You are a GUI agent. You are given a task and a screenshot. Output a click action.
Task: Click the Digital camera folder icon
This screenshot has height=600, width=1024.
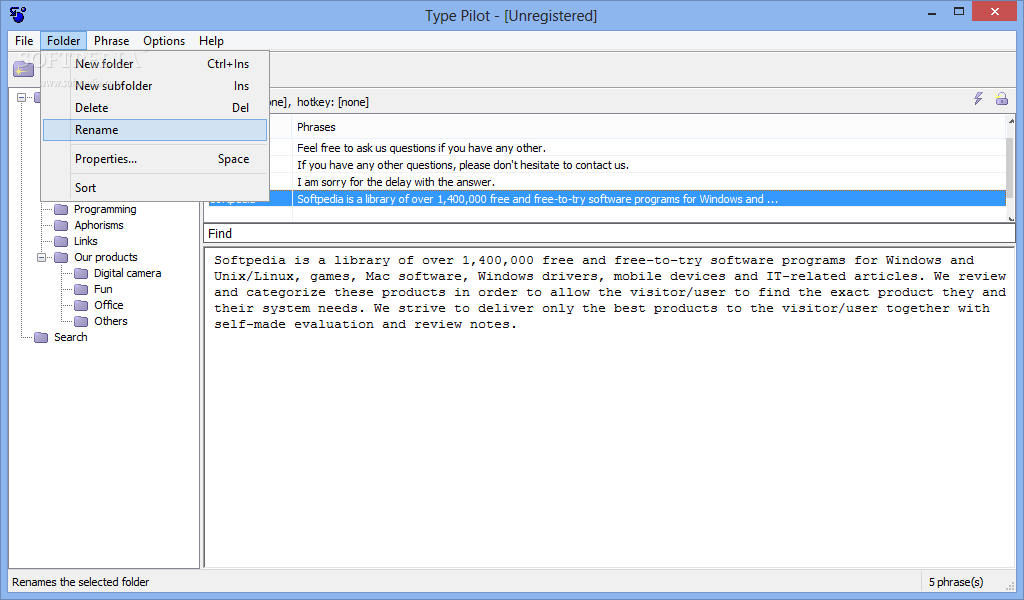[x=81, y=273]
